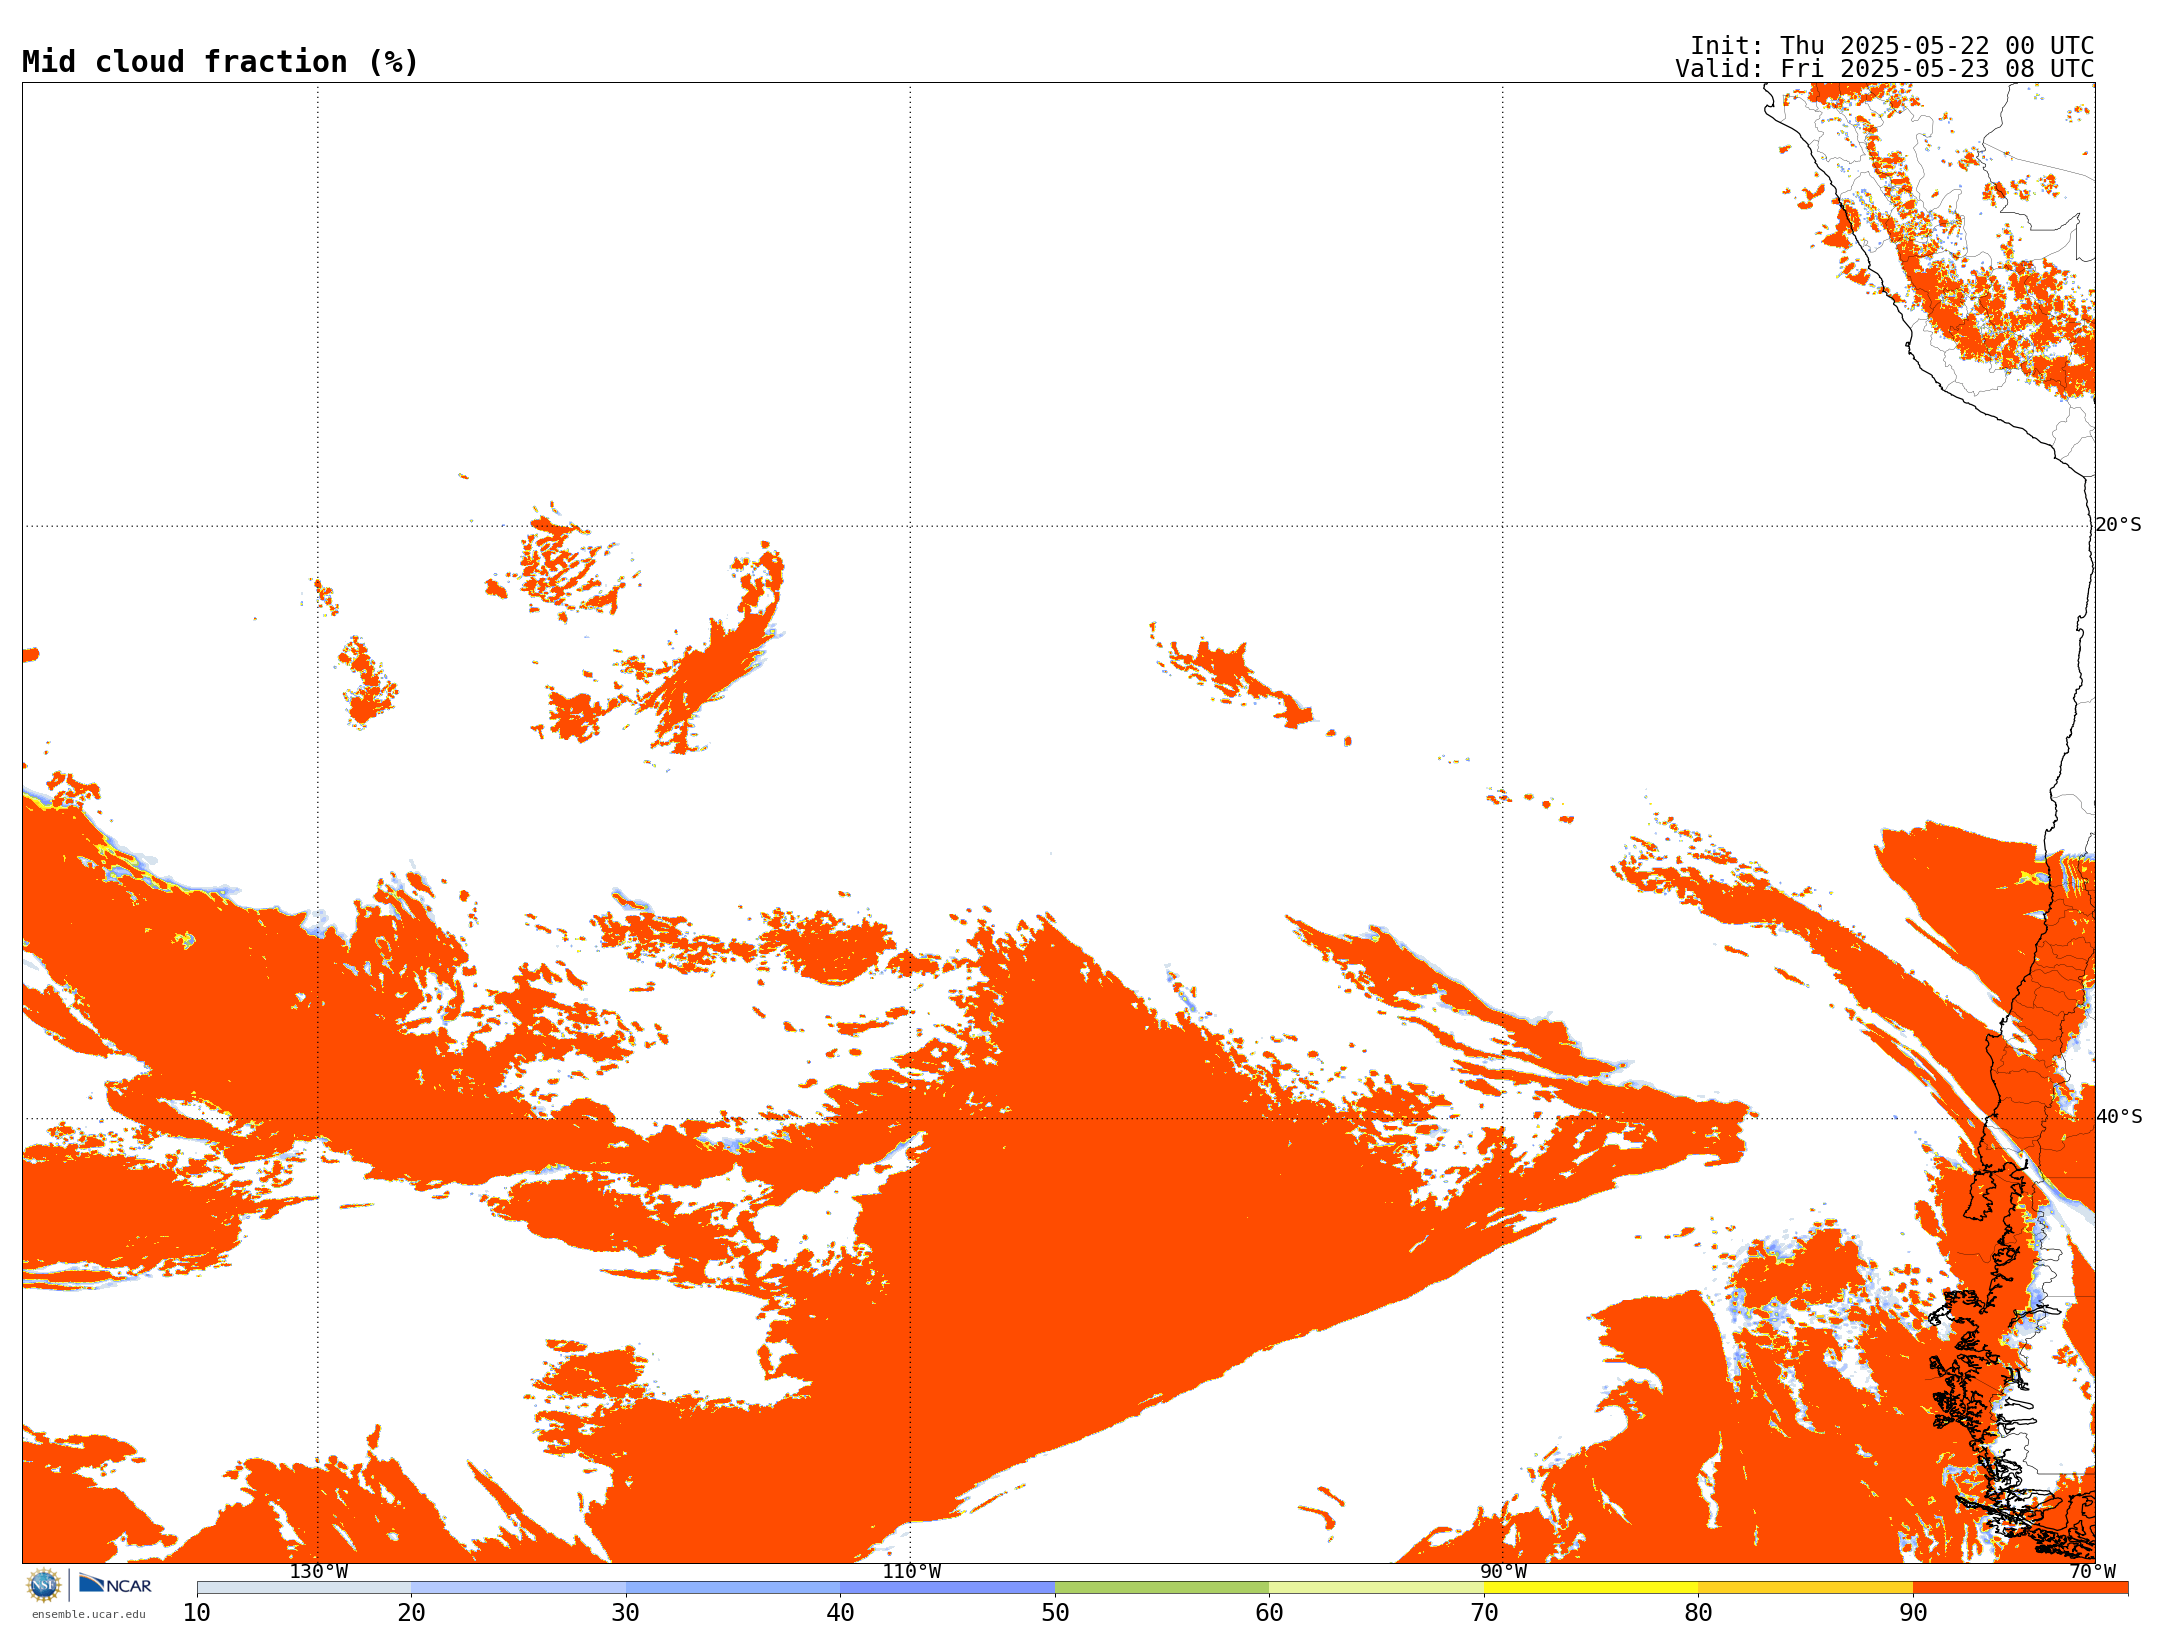
Task: Select the 80-90 amber colorbar segment
Action: (x=1806, y=1588)
